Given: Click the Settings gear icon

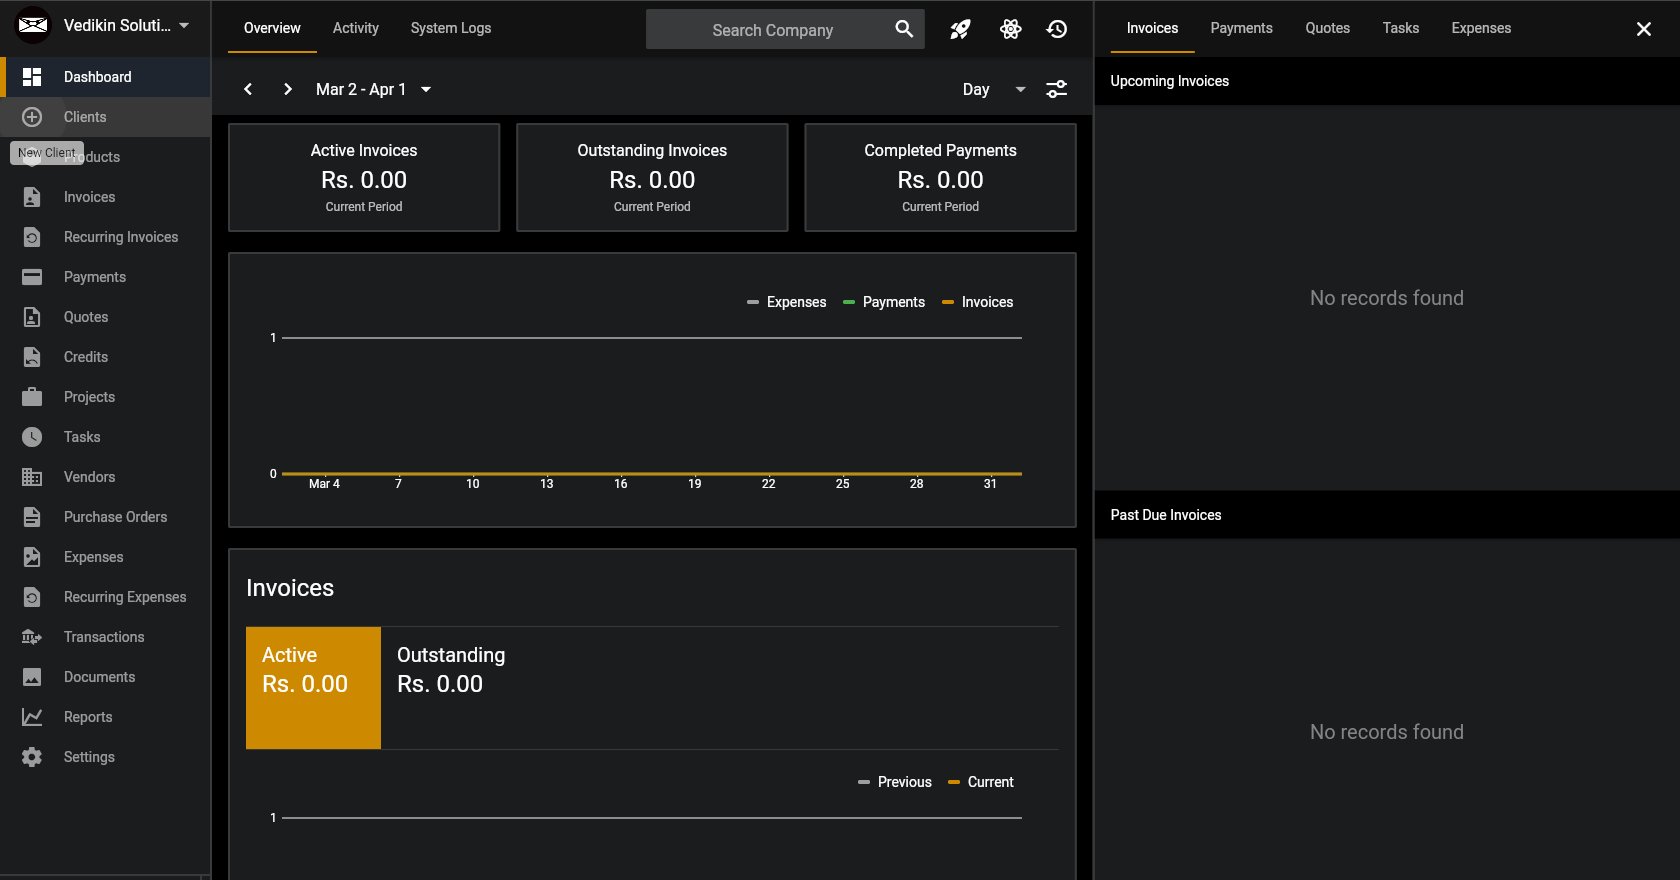Looking at the screenshot, I should point(32,757).
